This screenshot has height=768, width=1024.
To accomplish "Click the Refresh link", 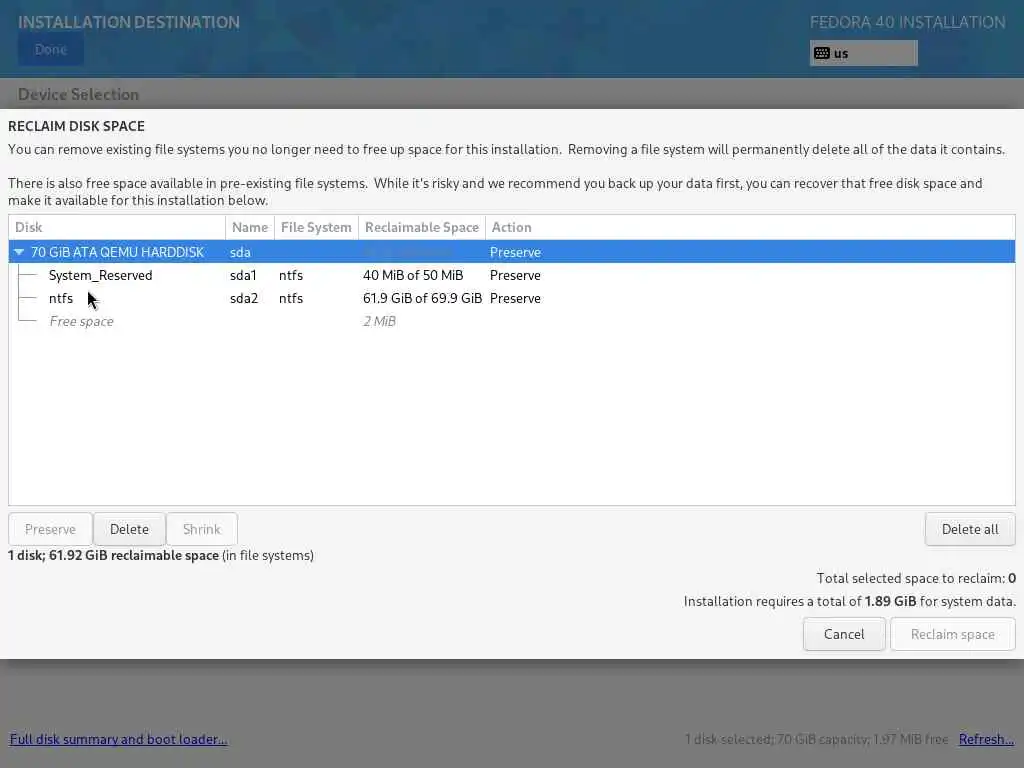I will coord(986,739).
